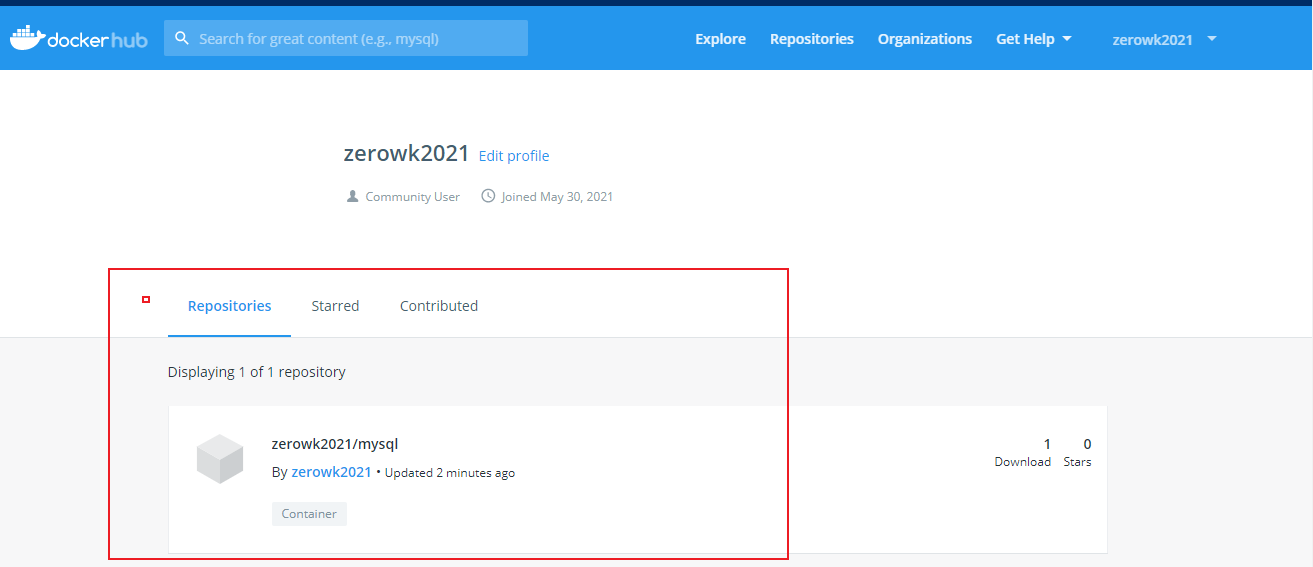This screenshot has width=1313, height=567.
Task: Open the Explore page
Action: [720, 39]
